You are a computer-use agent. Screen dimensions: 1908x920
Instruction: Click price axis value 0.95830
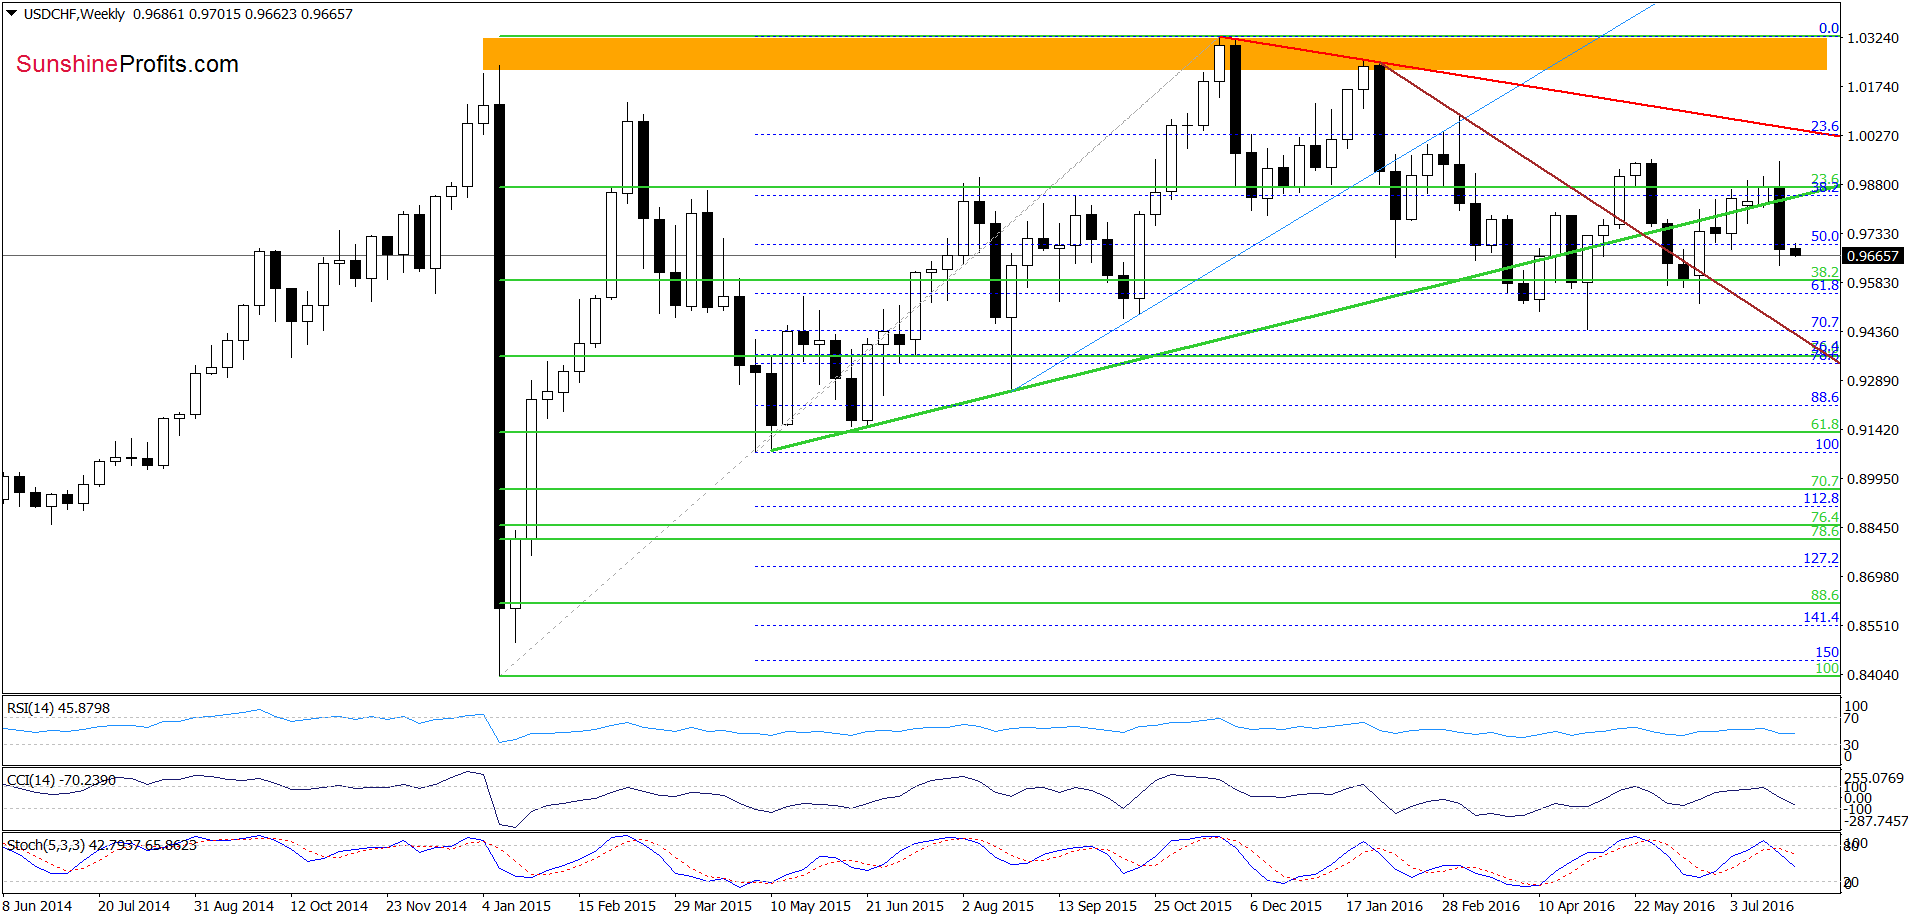click(1872, 283)
